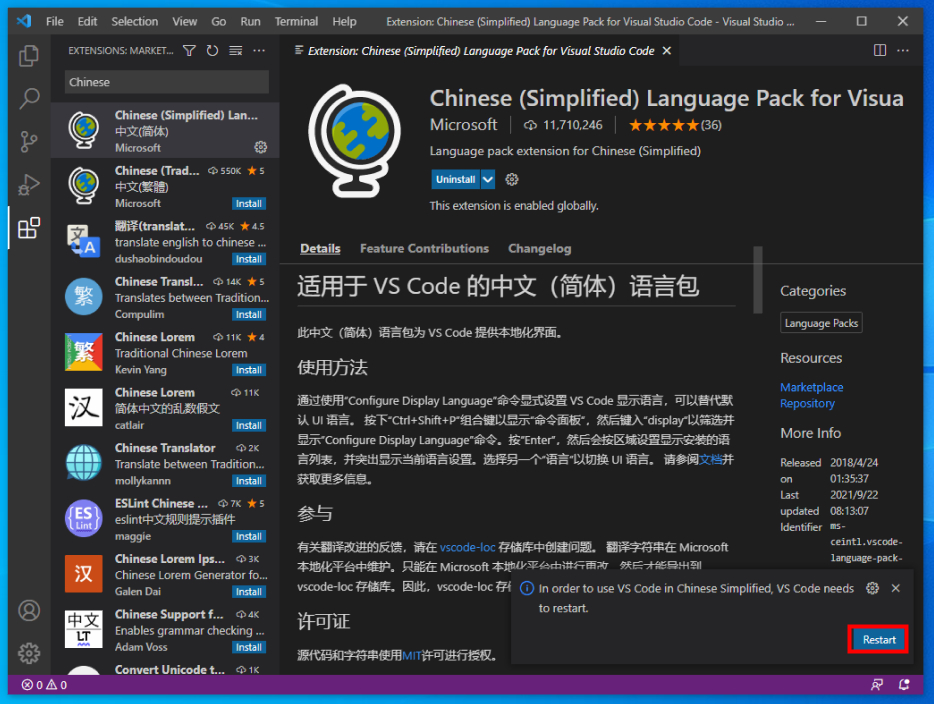
Task: Switch to the Changelog tab
Action: [540, 248]
